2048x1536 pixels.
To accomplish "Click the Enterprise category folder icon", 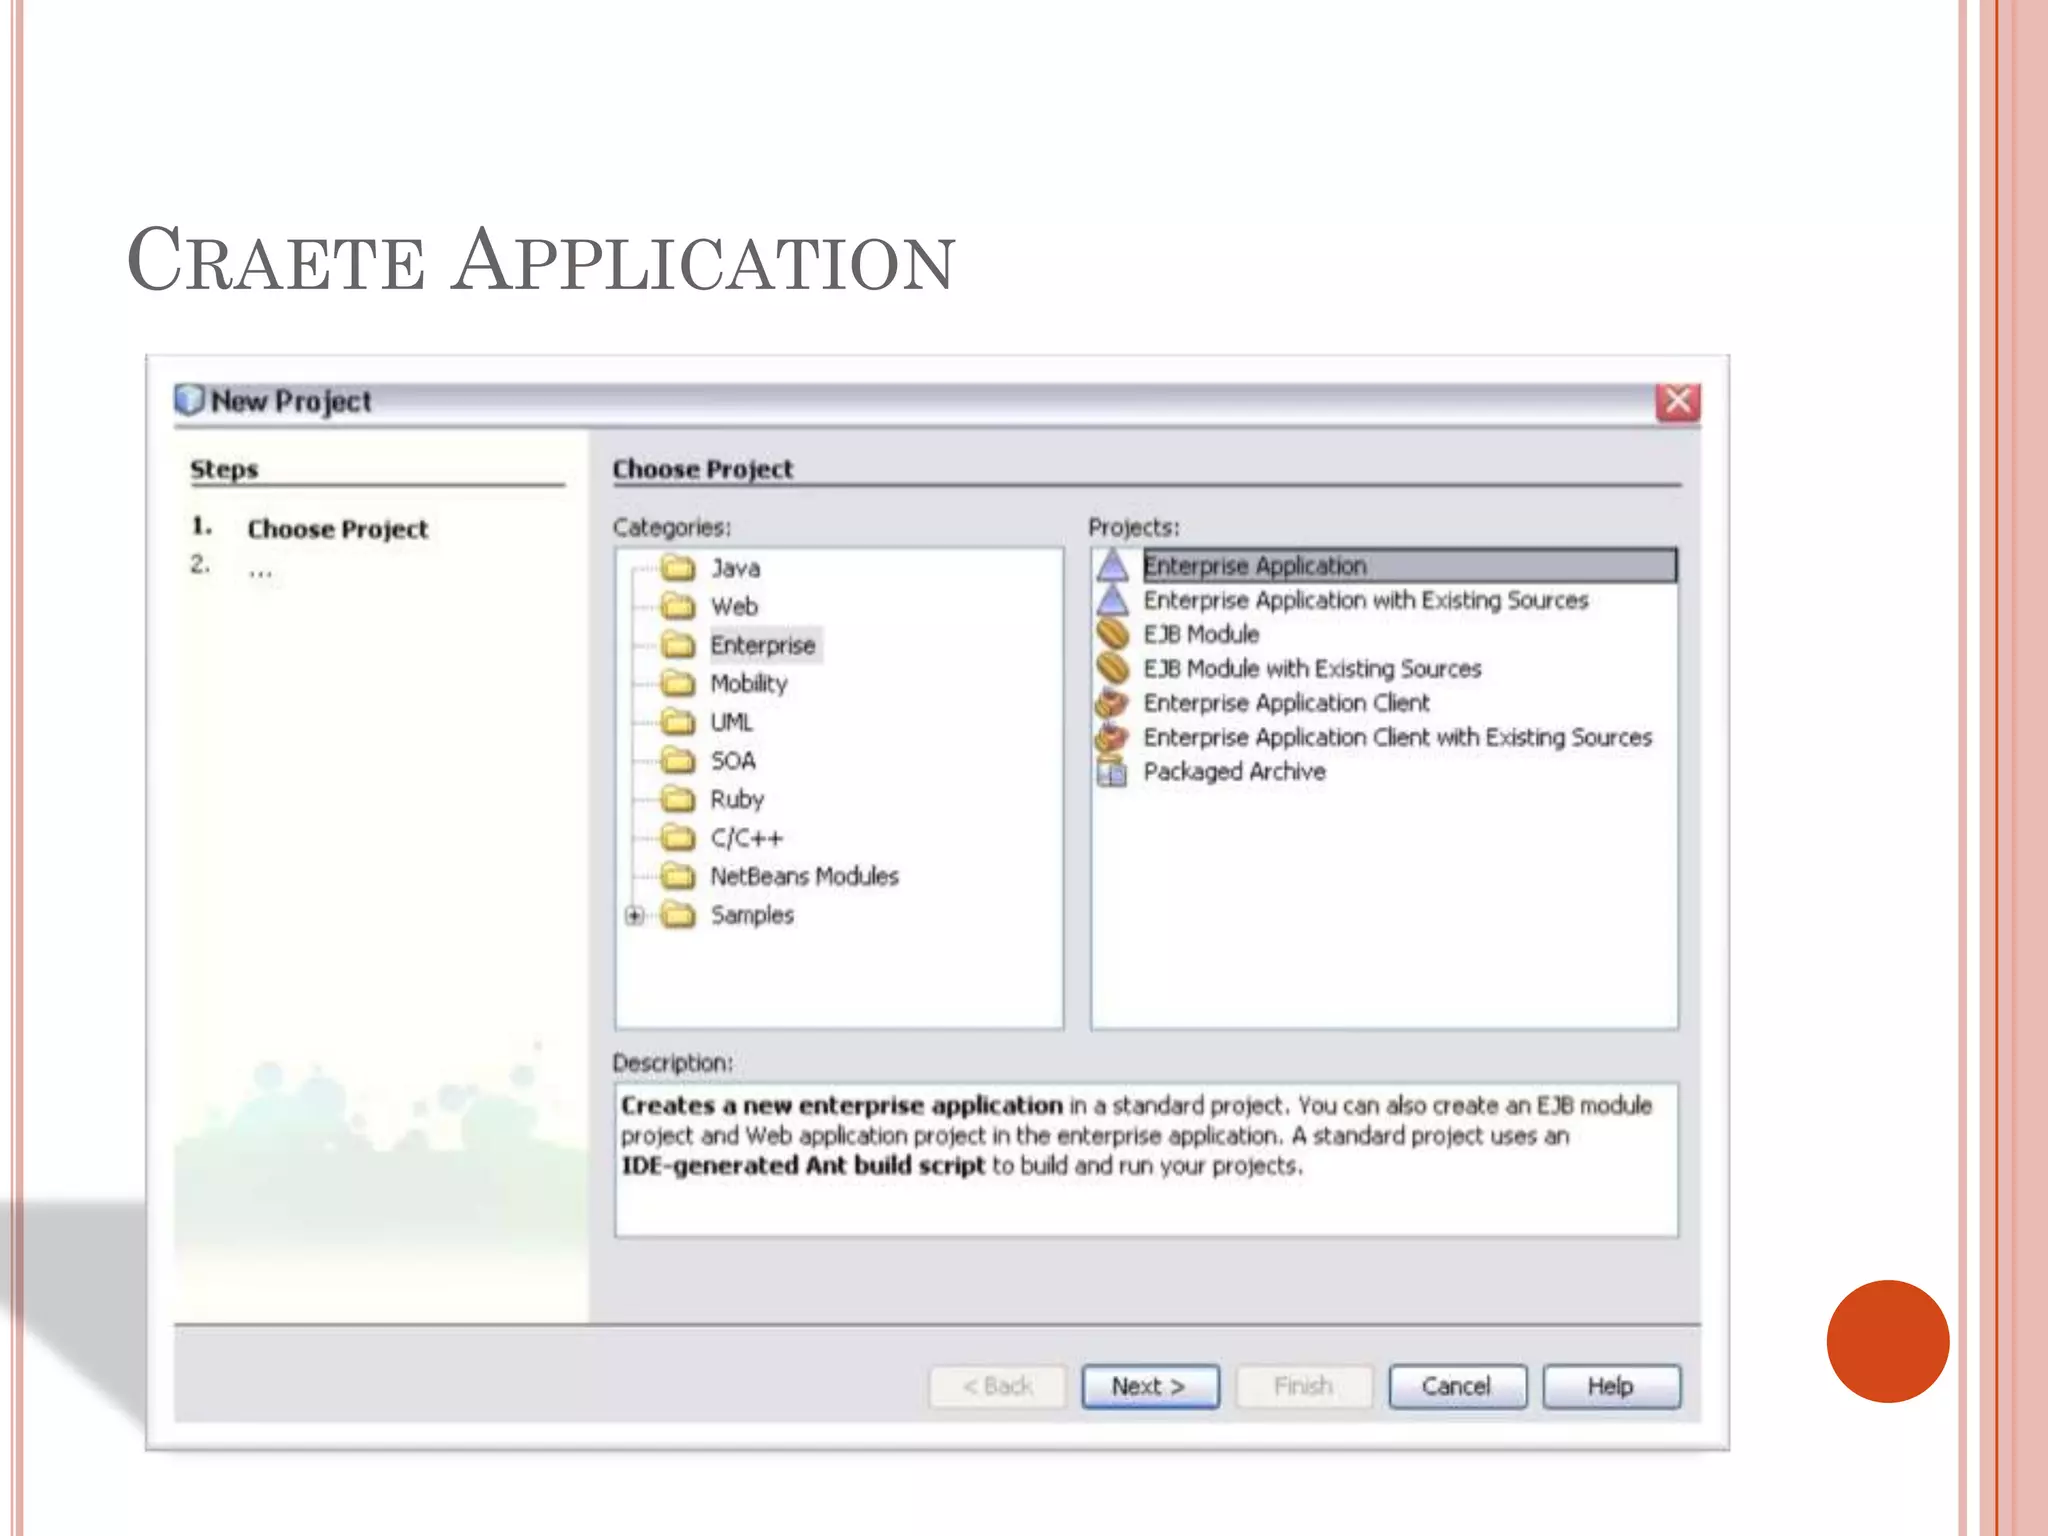I will 679,645.
